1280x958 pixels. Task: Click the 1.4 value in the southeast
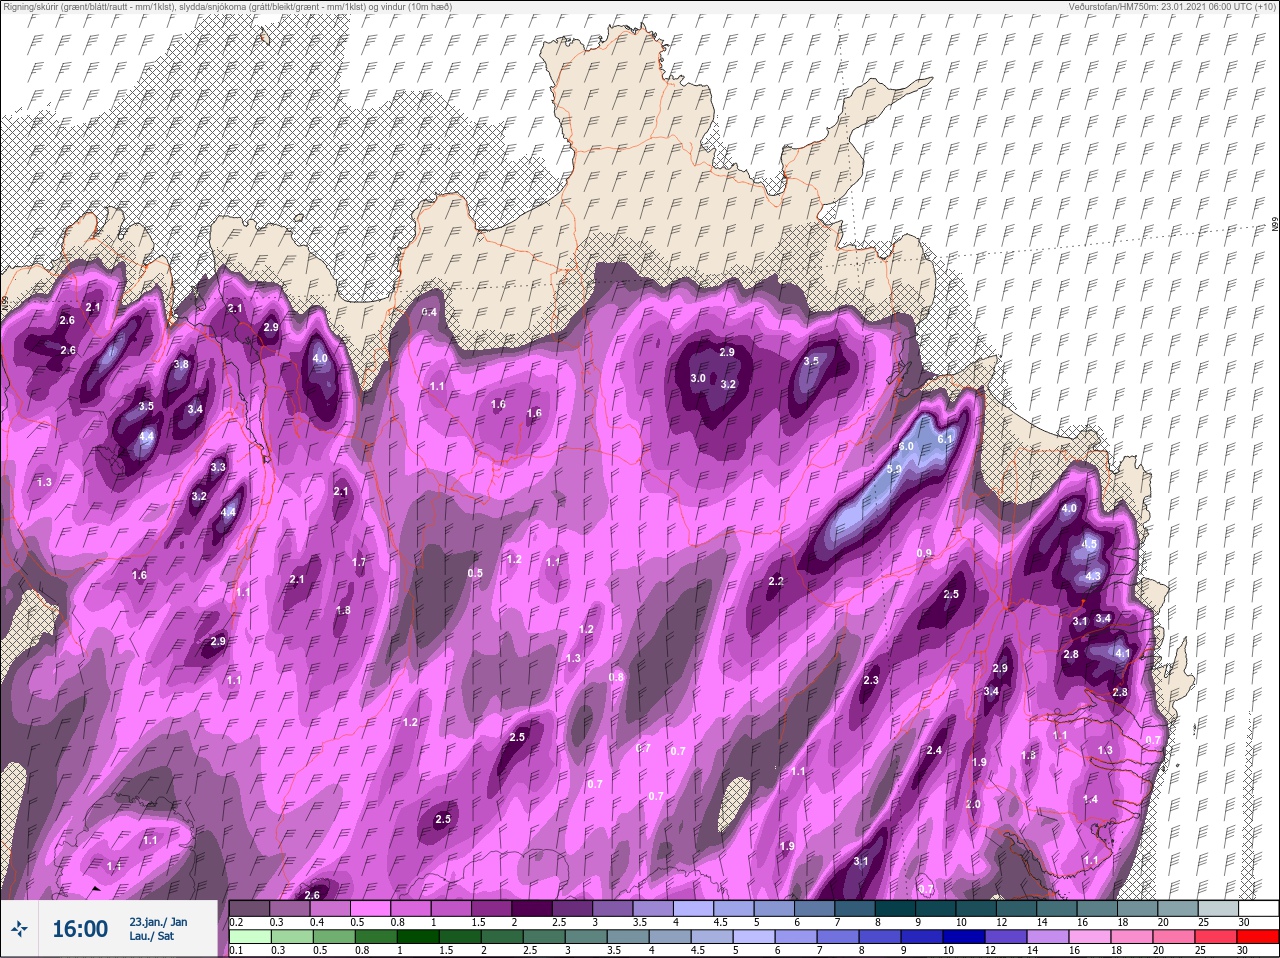[1090, 800]
